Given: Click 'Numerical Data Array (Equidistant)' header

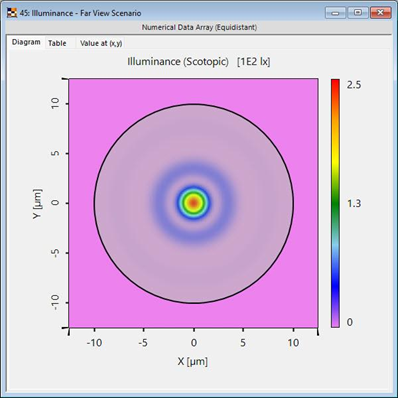Looking at the screenshot, I should 199,27.
